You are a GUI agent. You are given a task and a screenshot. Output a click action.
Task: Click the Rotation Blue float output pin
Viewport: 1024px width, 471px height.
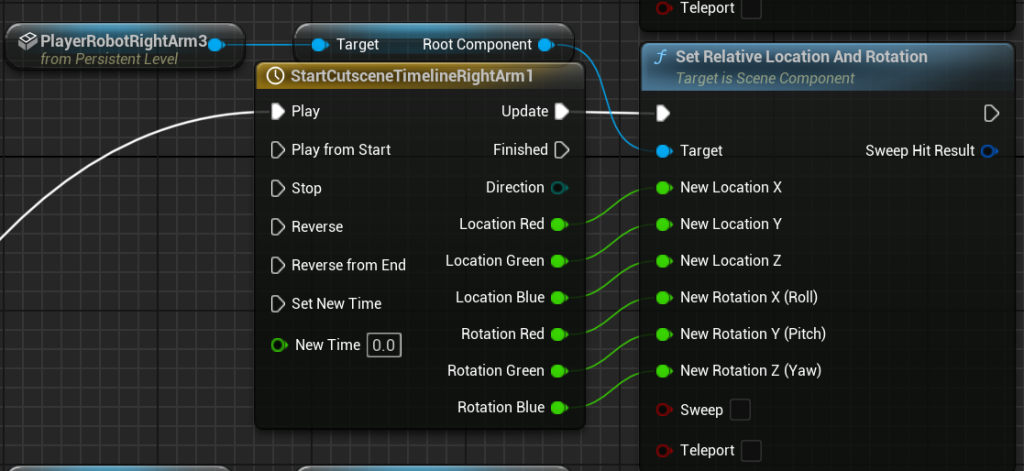coord(559,408)
